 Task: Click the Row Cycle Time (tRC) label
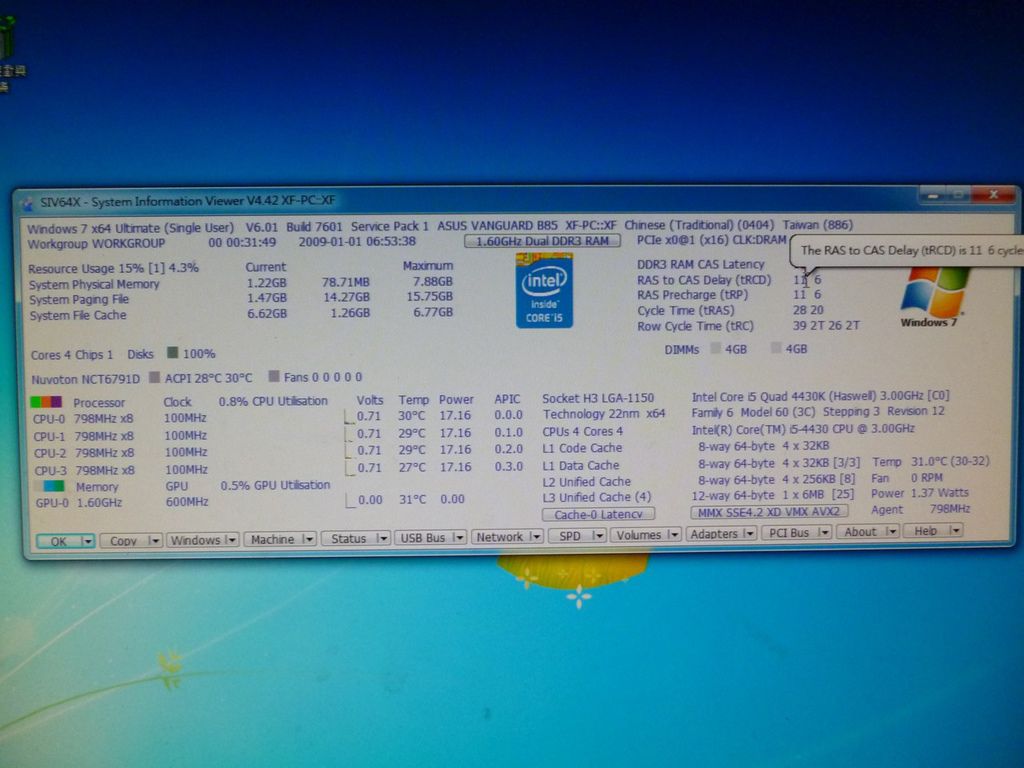click(x=695, y=326)
